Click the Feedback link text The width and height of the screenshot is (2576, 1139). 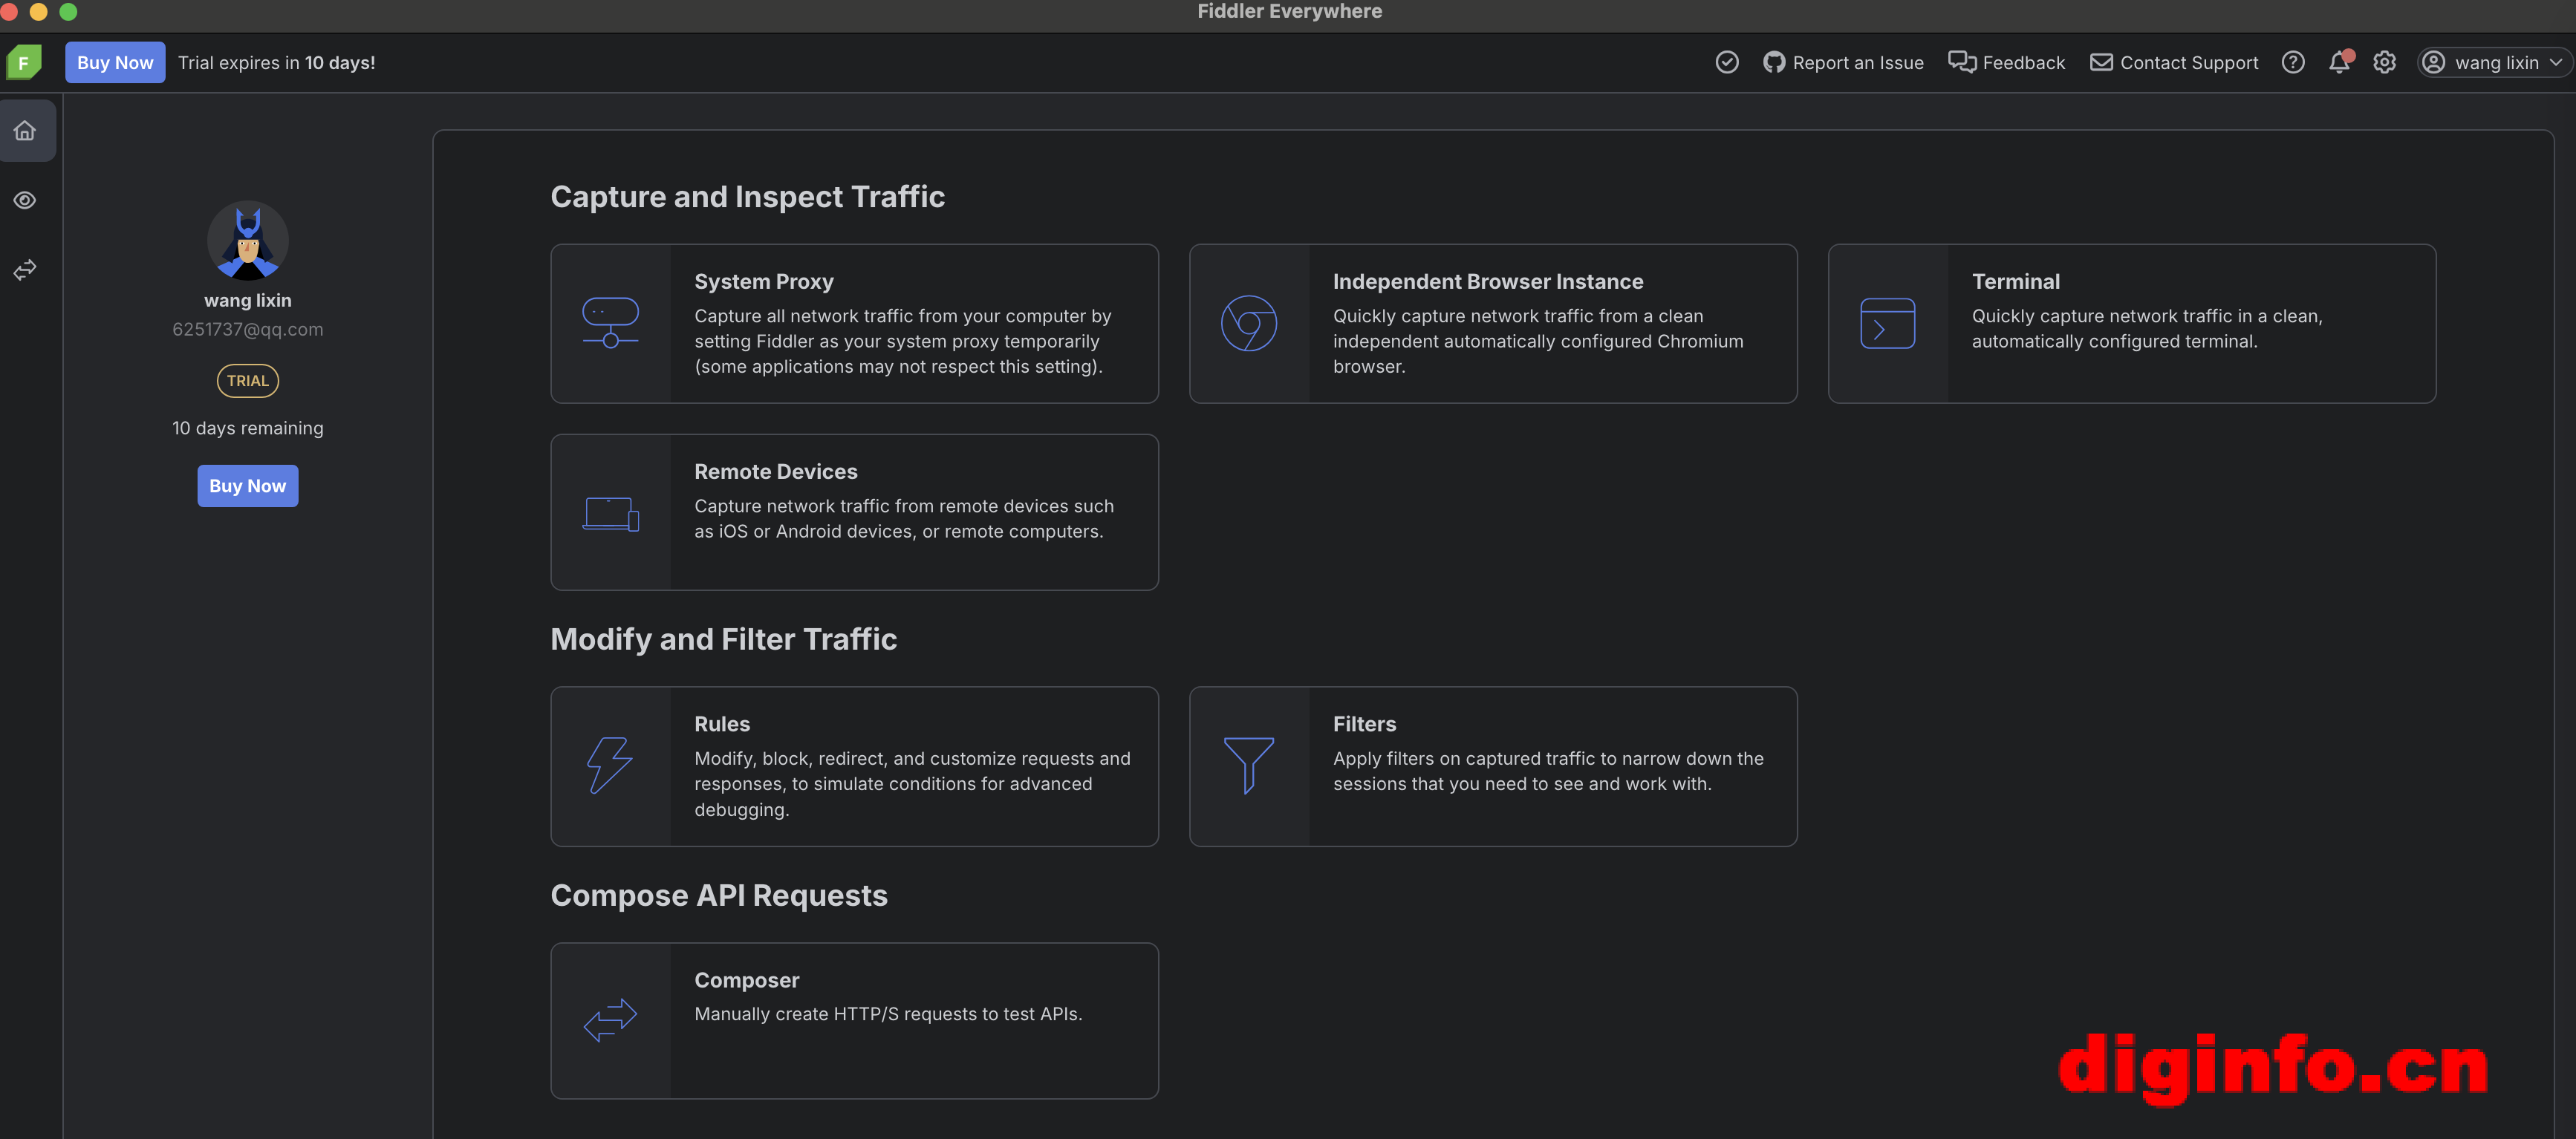pyautogui.click(x=2024, y=63)
